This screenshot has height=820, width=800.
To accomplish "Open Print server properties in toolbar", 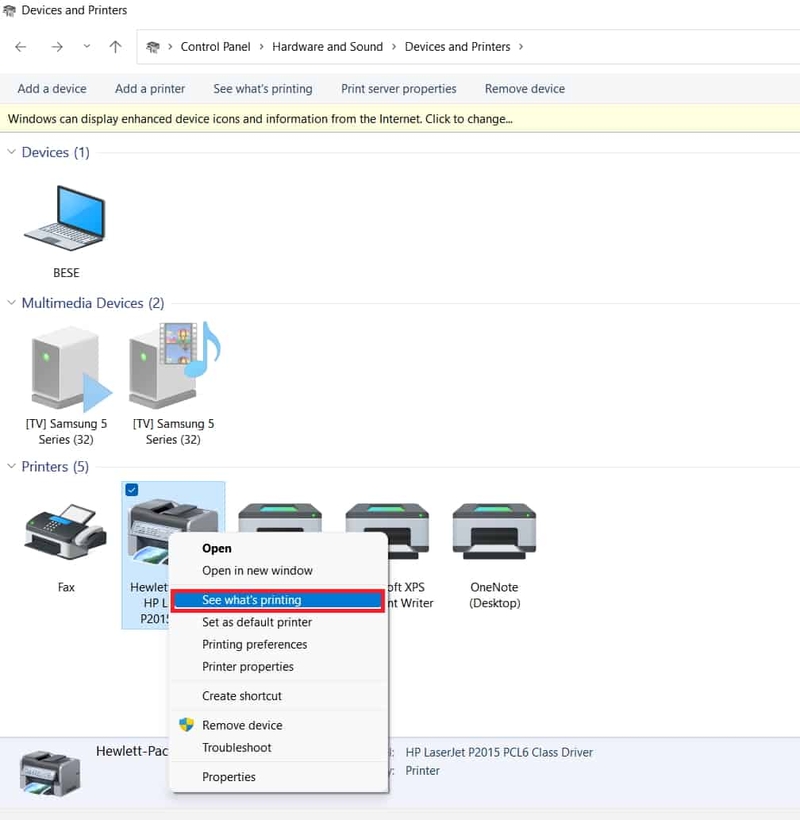I will pos(399,89).
